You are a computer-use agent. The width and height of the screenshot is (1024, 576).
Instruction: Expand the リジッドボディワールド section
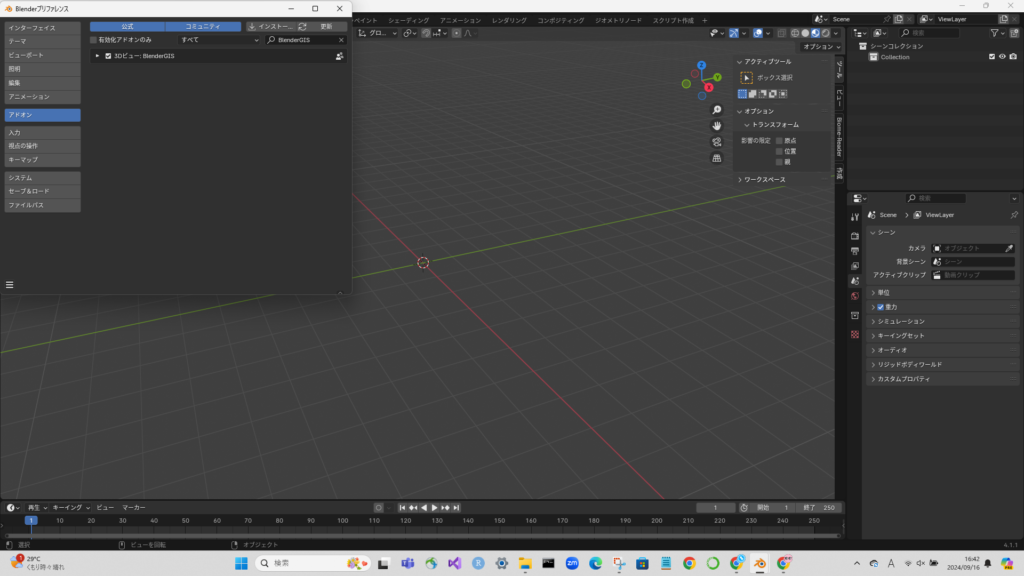[908, 365]
